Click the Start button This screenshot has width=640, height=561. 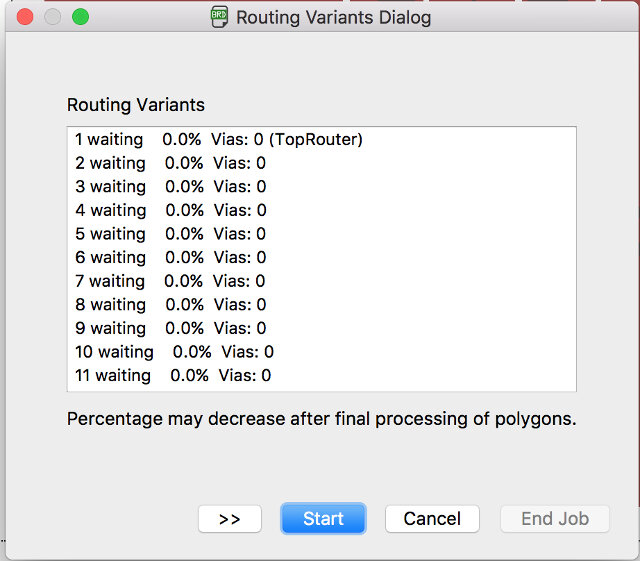[323, 519]
